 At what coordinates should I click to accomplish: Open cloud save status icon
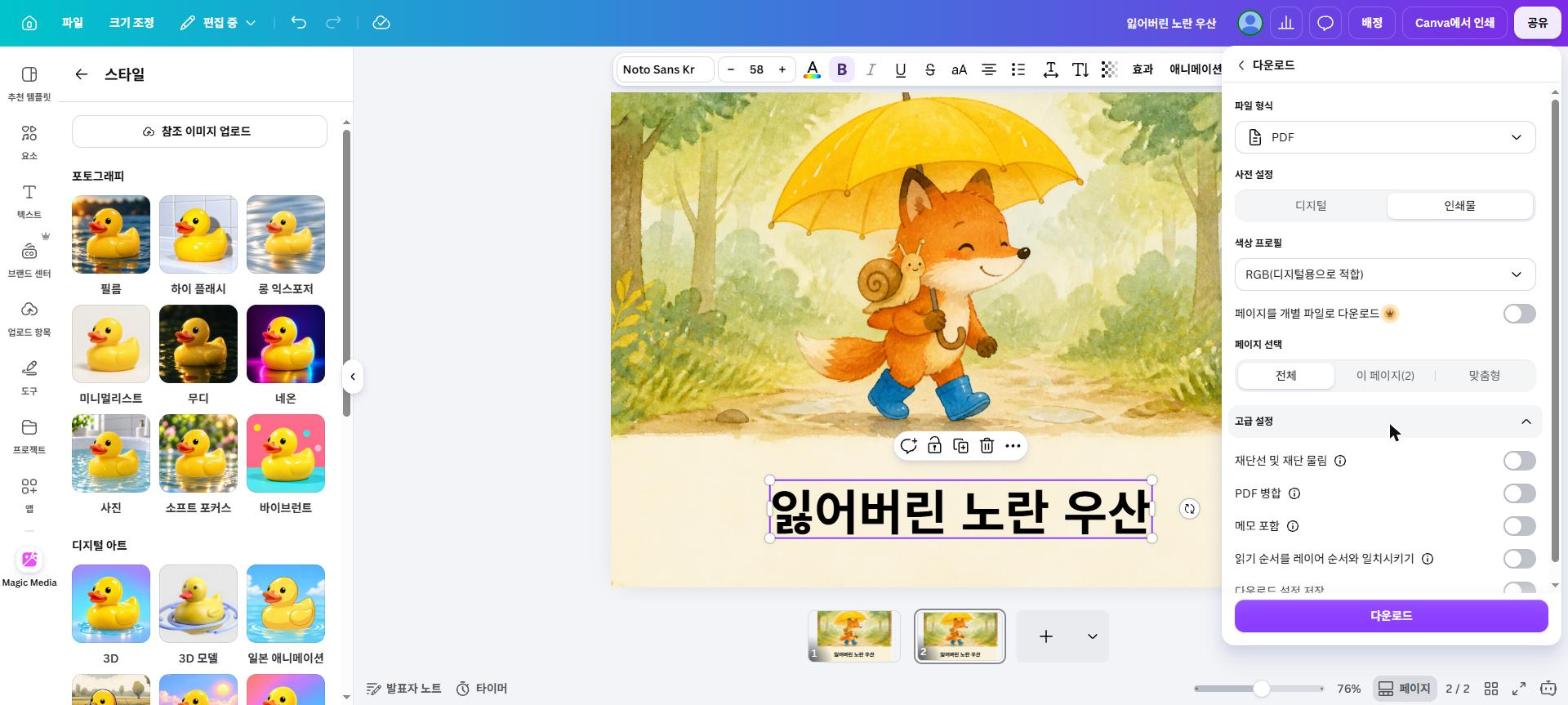point(381,22)
